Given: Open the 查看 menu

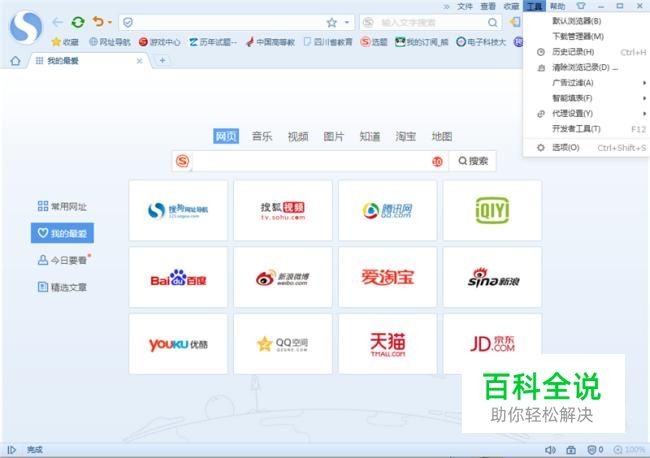Looking at the screenshot, I should [x=488, y=6].
